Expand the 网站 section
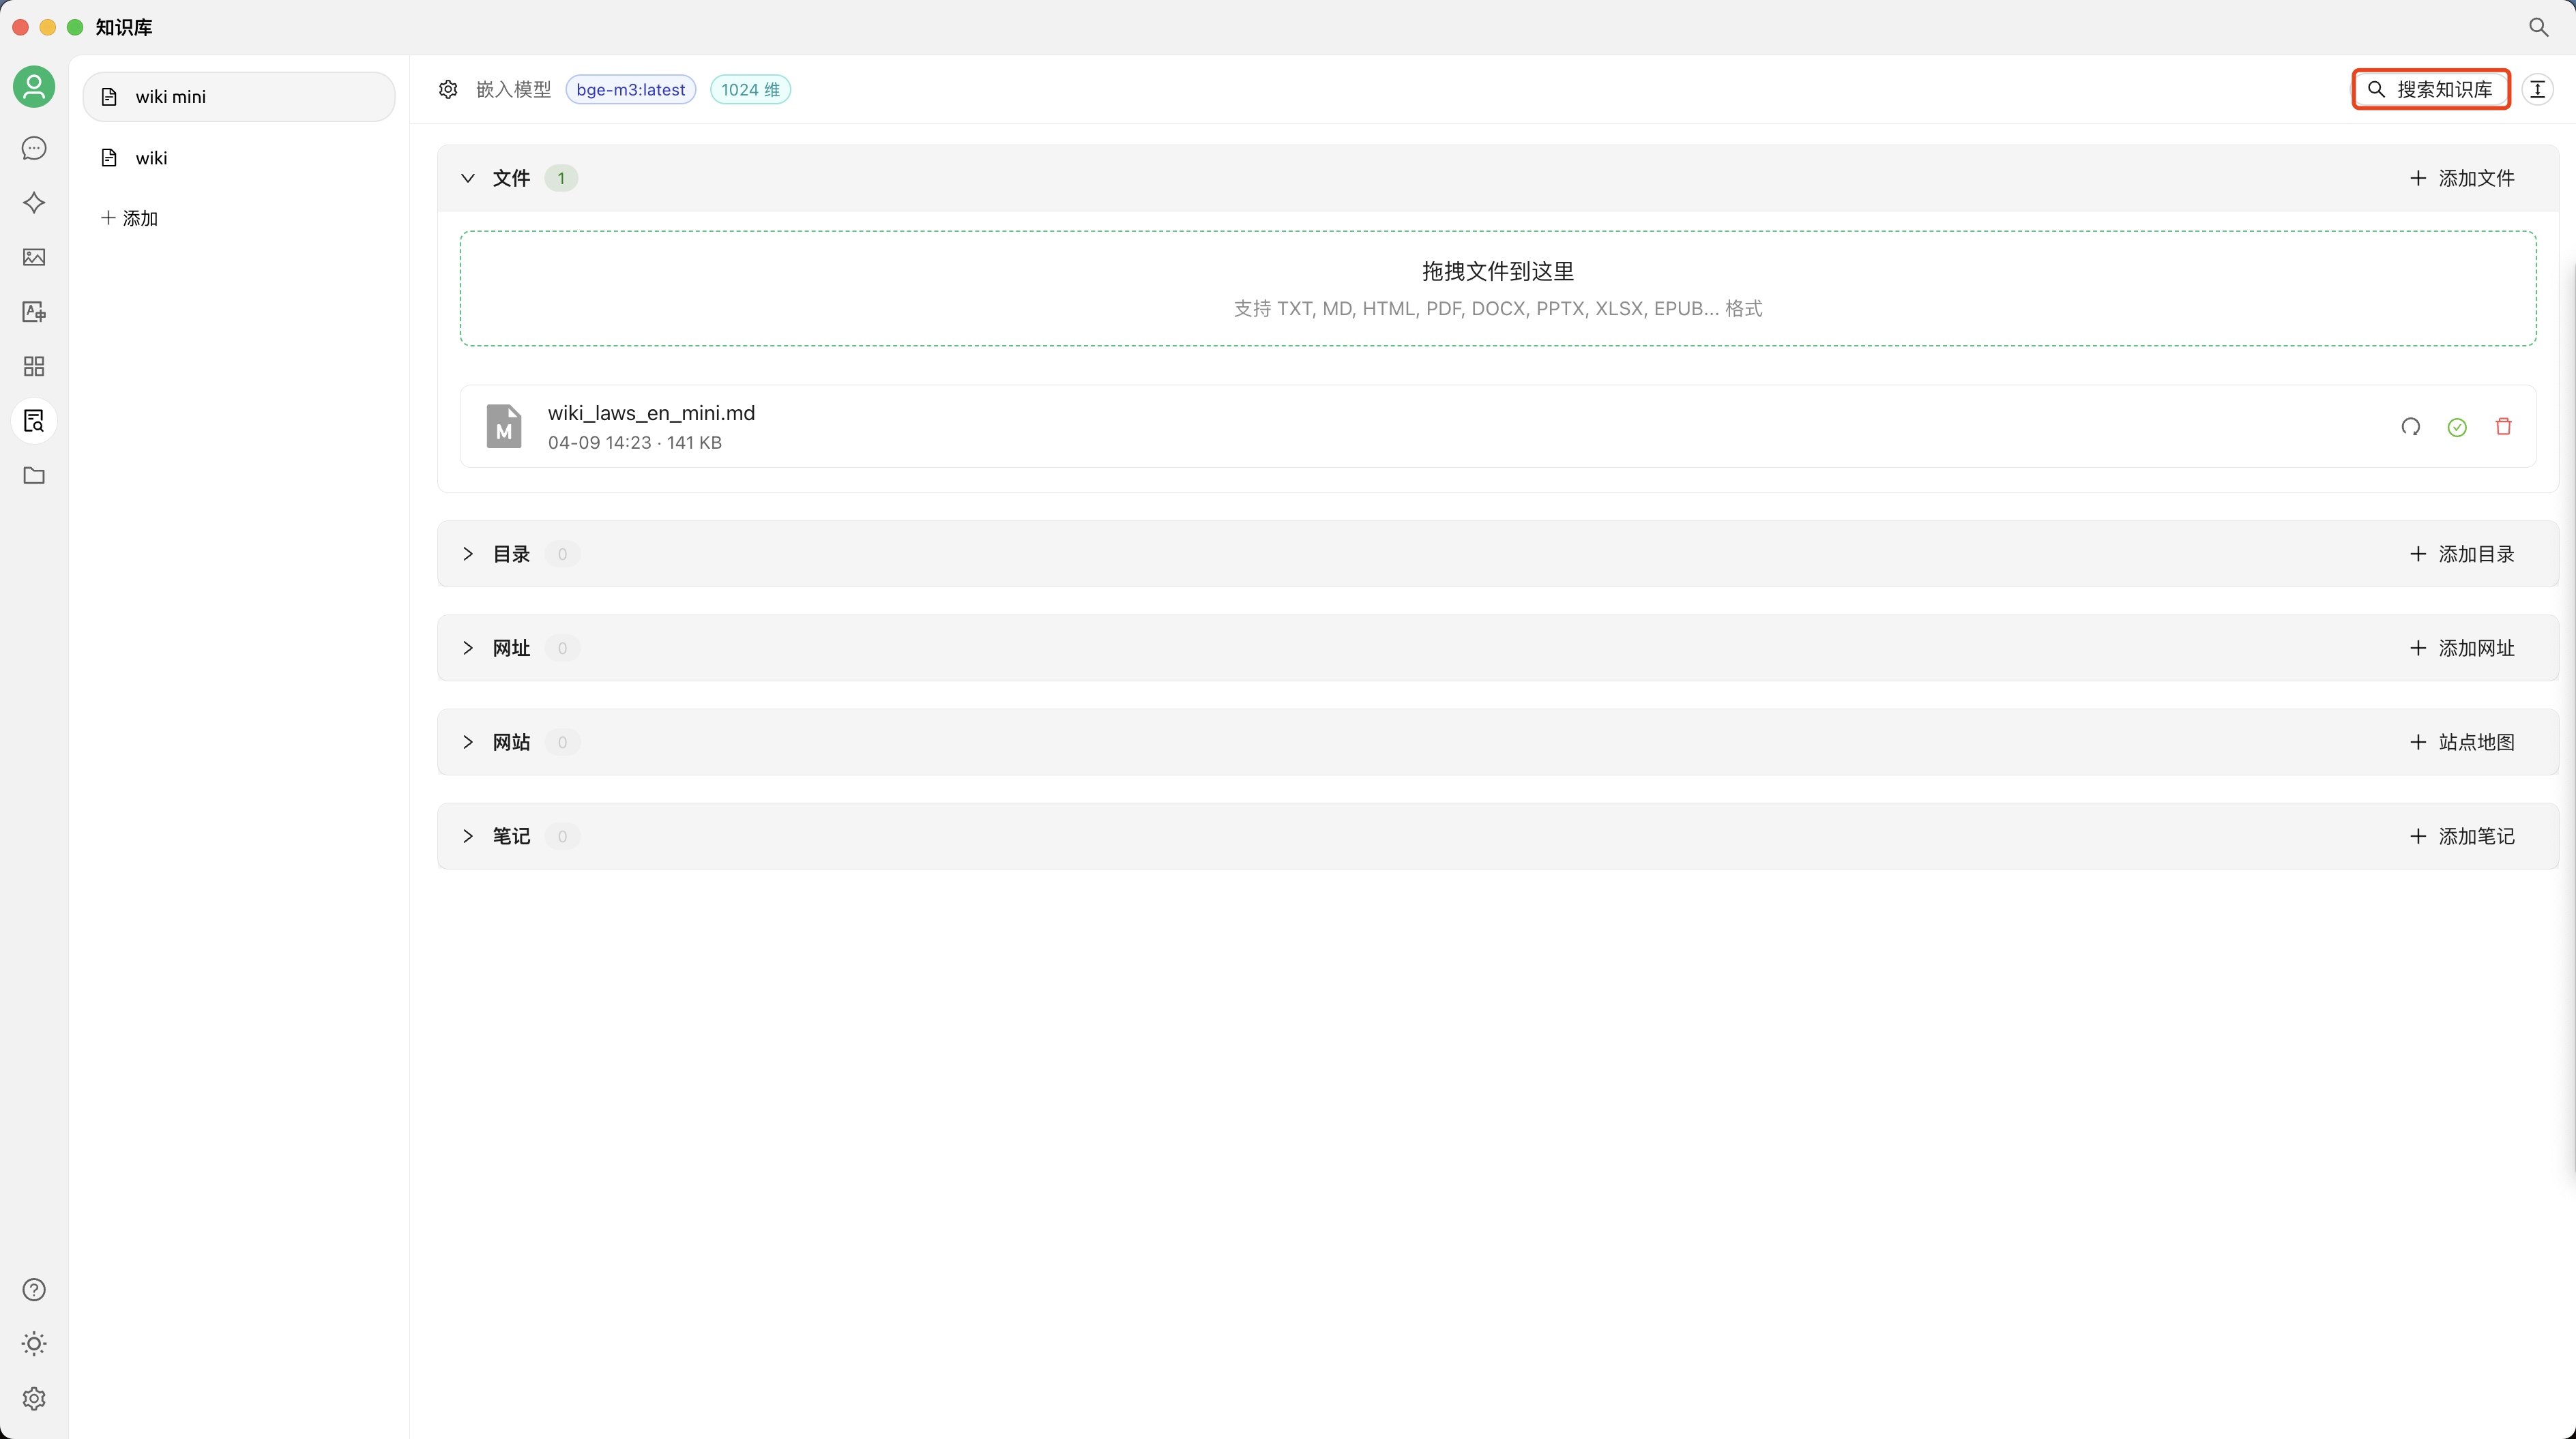 (x=468, y=743)
